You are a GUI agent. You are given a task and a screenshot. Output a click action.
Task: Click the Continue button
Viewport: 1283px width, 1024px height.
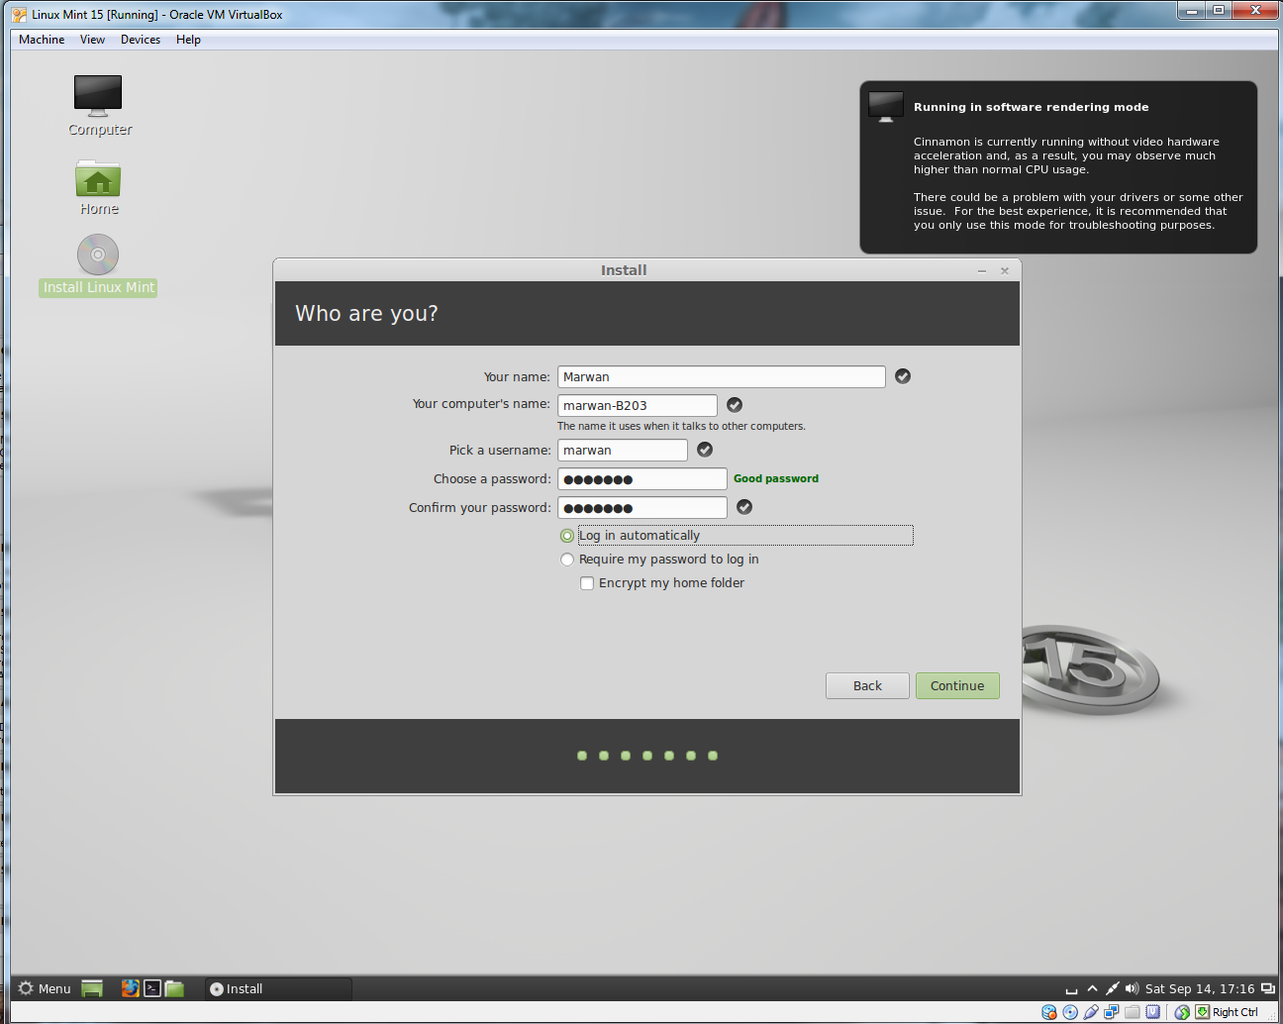coord(956,685)
